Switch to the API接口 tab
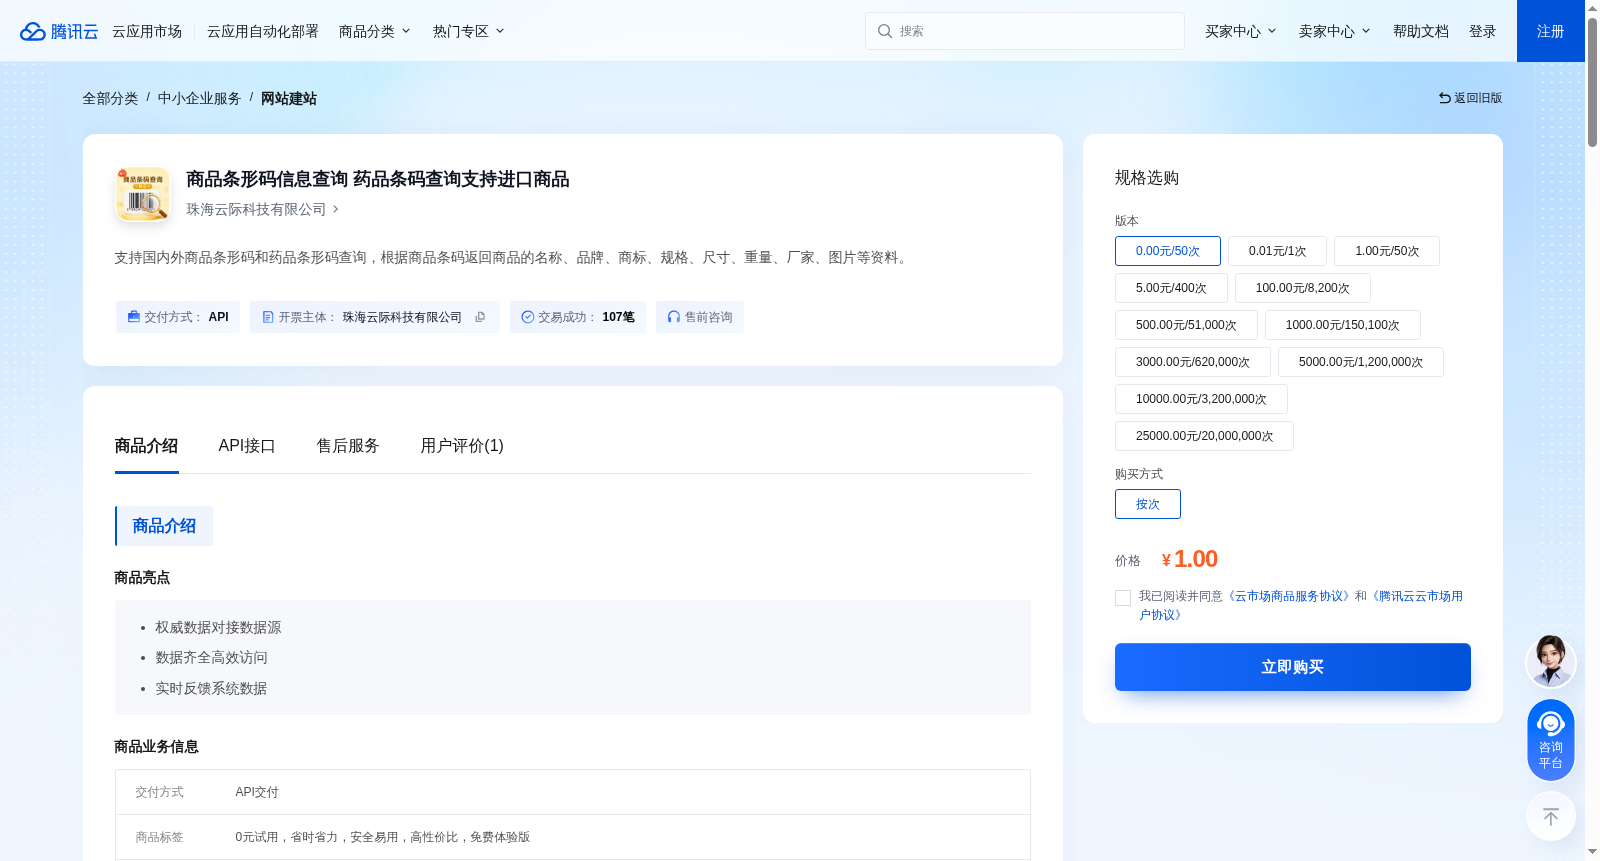The width and height of the screenshot is (1600, 861). point(247,446)
